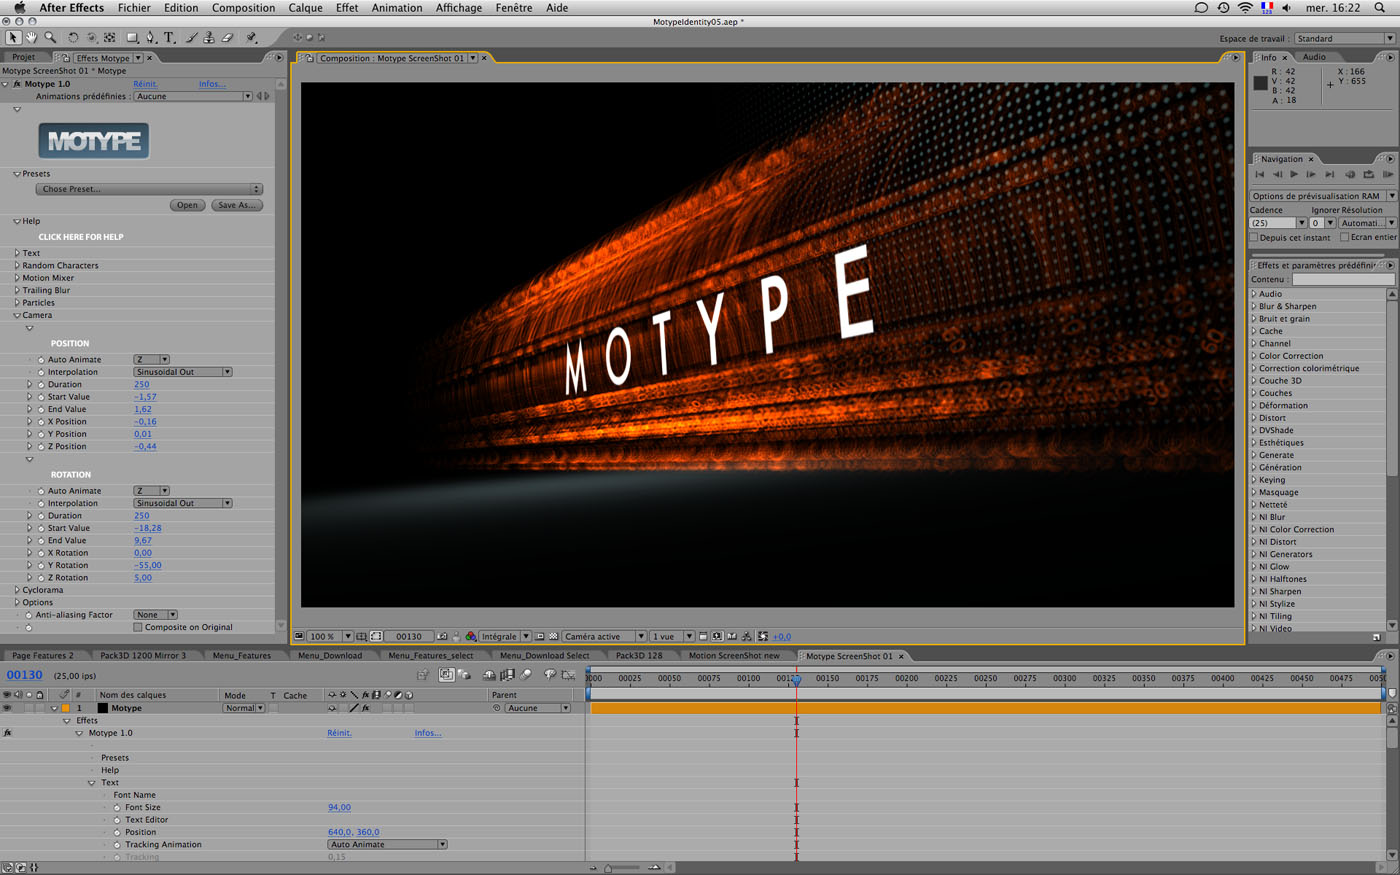Expand the Particles section

pyautogui.click(x=17, y=303)
